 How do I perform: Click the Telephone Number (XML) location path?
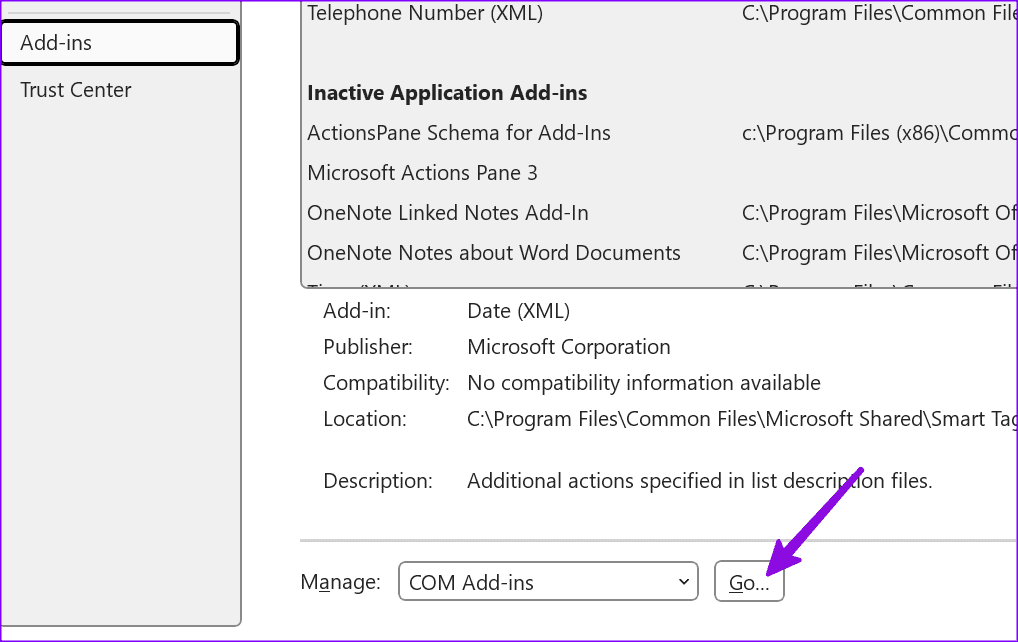(879, 13)
